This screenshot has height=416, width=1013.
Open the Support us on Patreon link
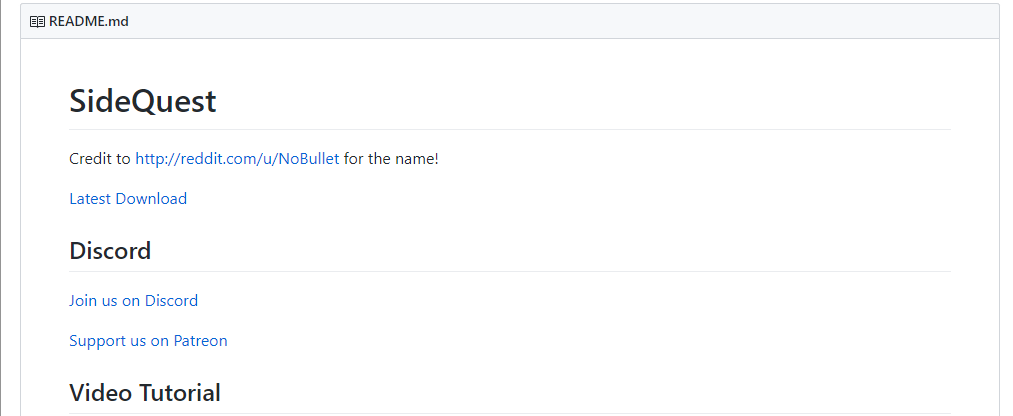(x=149, y=340)
